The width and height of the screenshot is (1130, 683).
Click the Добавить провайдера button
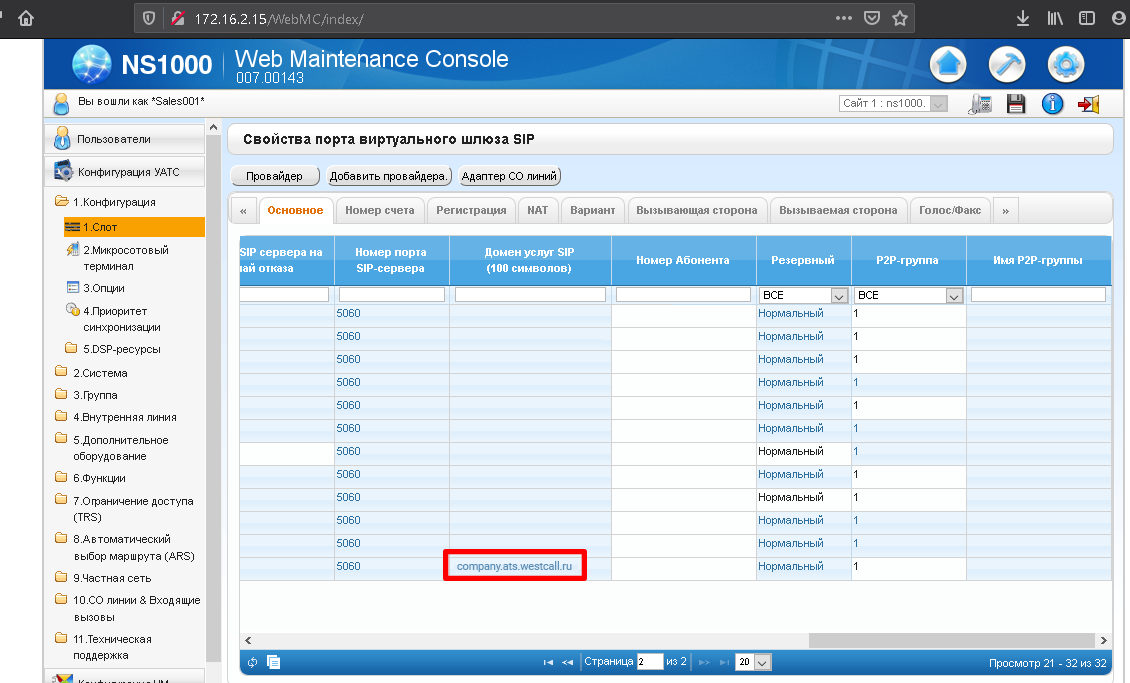tap(390, 176)
